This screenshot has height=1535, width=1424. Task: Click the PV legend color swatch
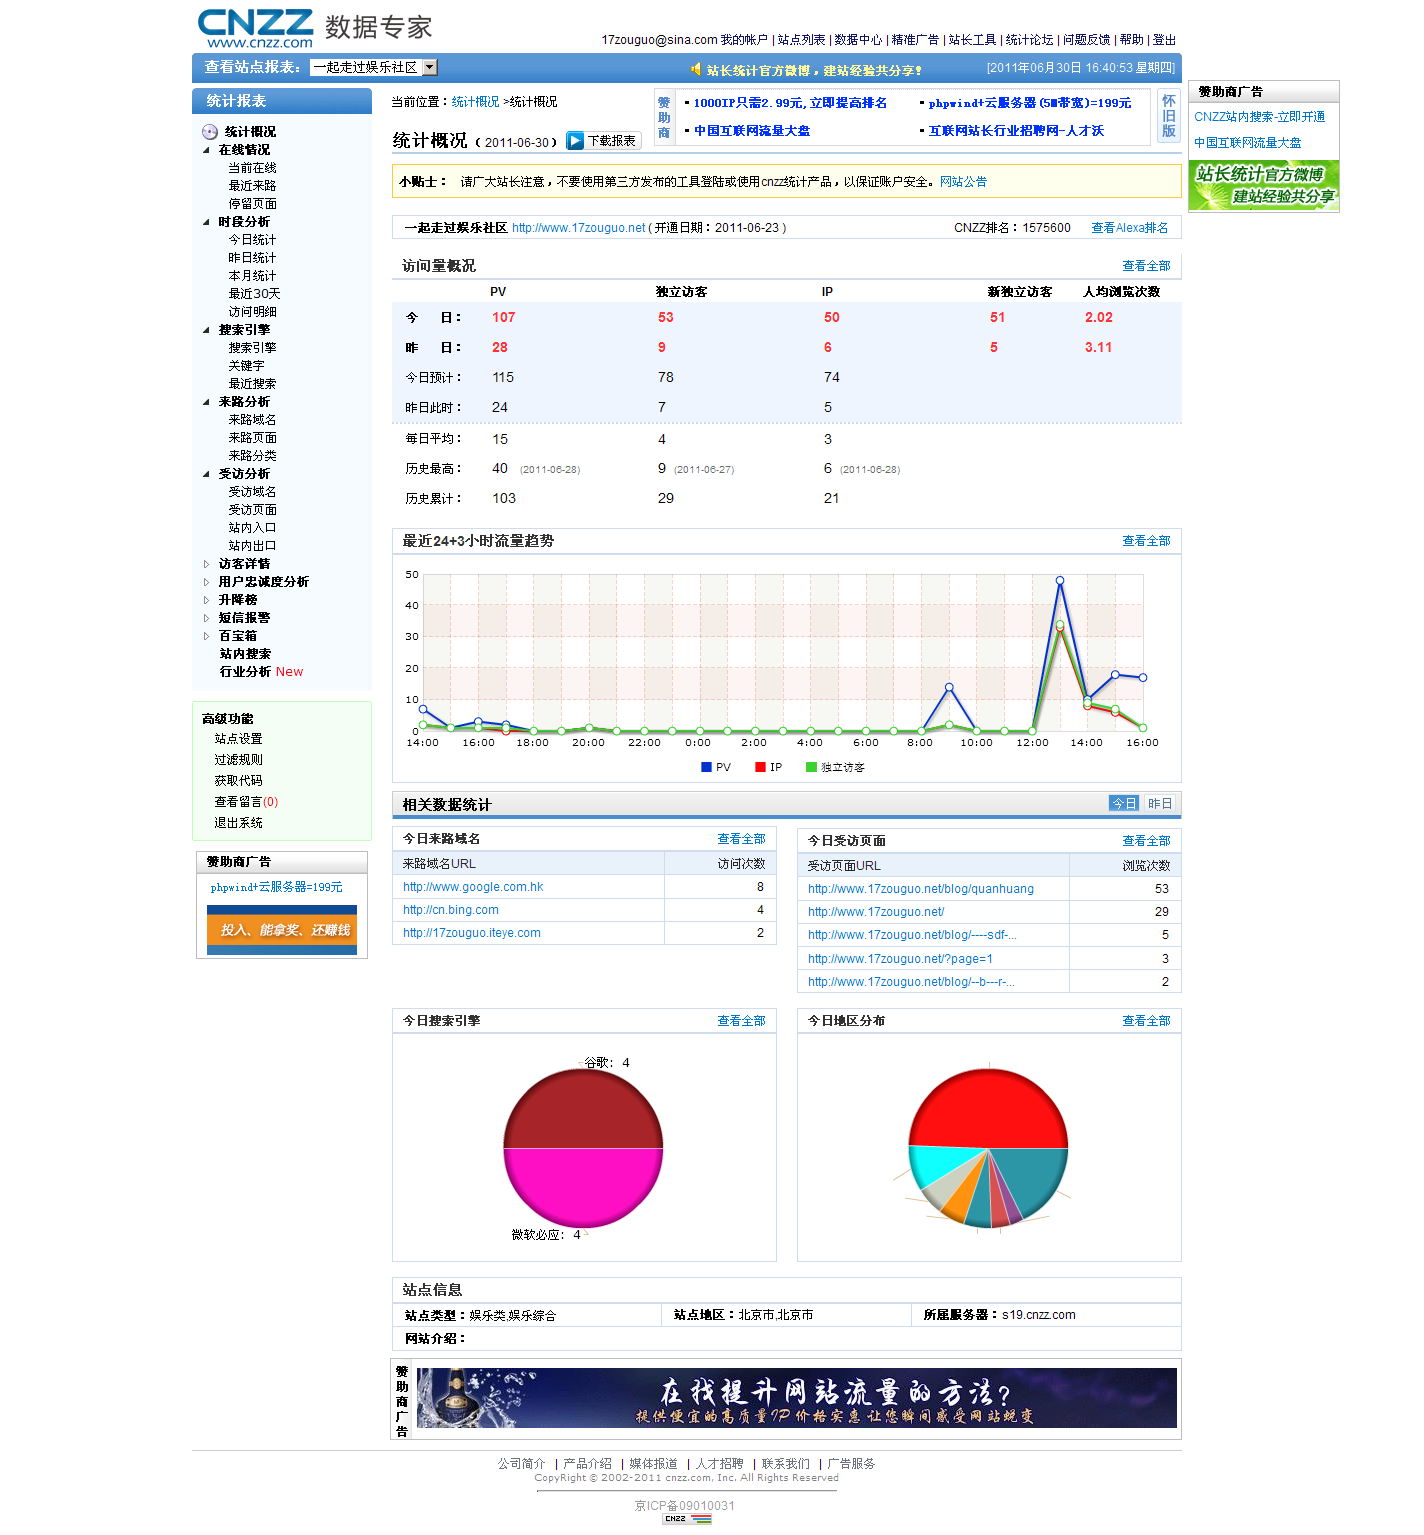point(706,767)
